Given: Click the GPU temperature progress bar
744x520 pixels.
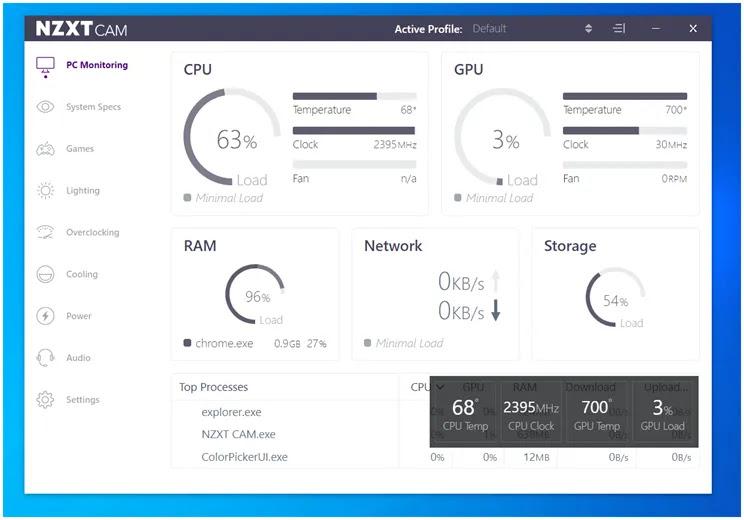Looking at the screenshot, I should coord(625,96).
